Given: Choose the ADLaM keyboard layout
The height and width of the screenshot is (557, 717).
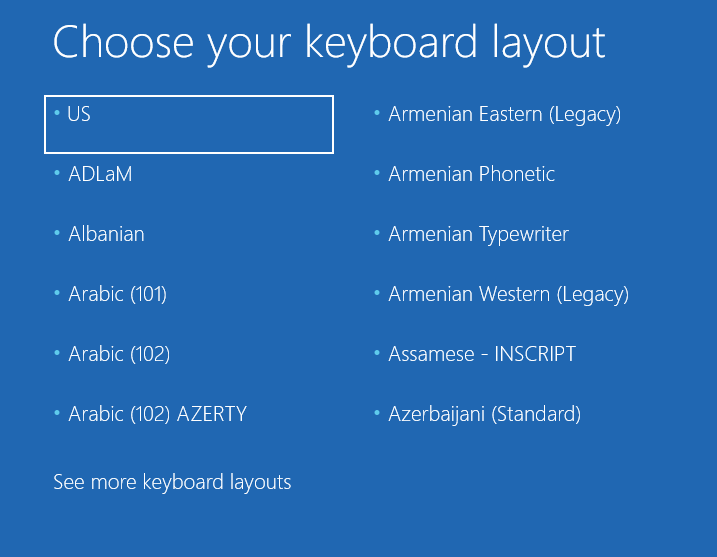Looking at the screenshot, I should pyautogui.click(x=100, y=174).
